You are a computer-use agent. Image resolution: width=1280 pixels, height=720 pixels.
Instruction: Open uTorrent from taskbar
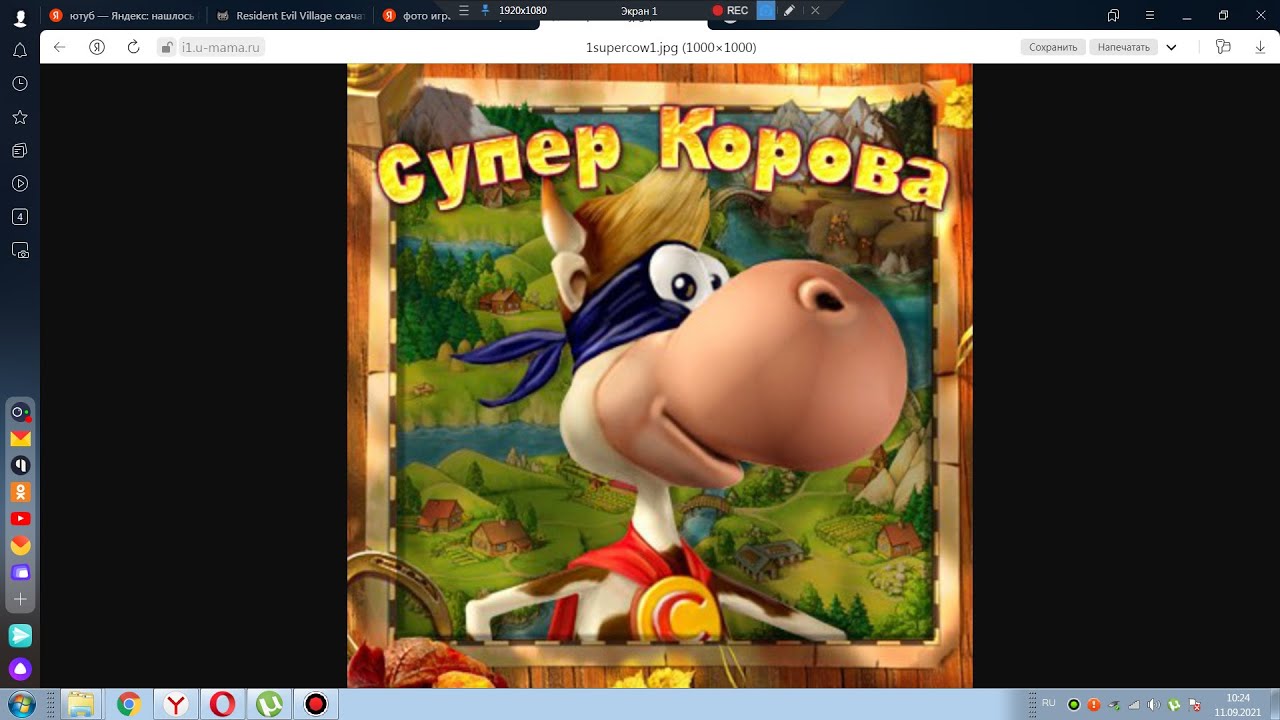pyautogui.click(x=269, y=704)
